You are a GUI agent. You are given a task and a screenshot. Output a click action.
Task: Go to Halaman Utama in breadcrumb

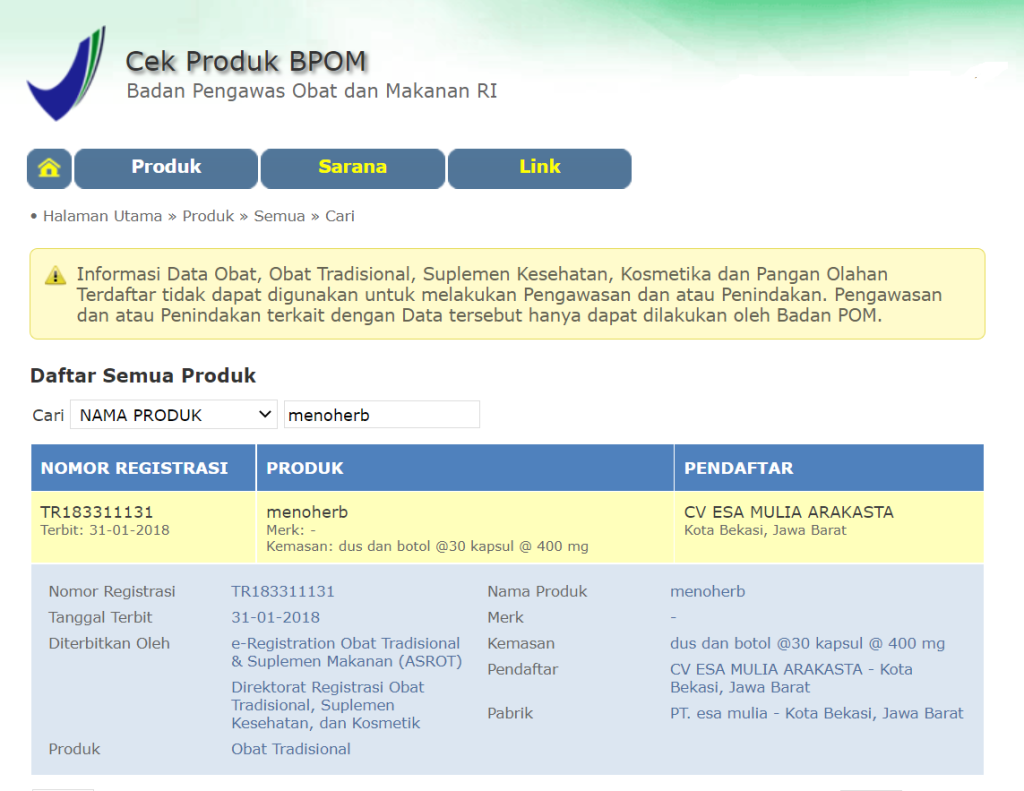(102, 216)
